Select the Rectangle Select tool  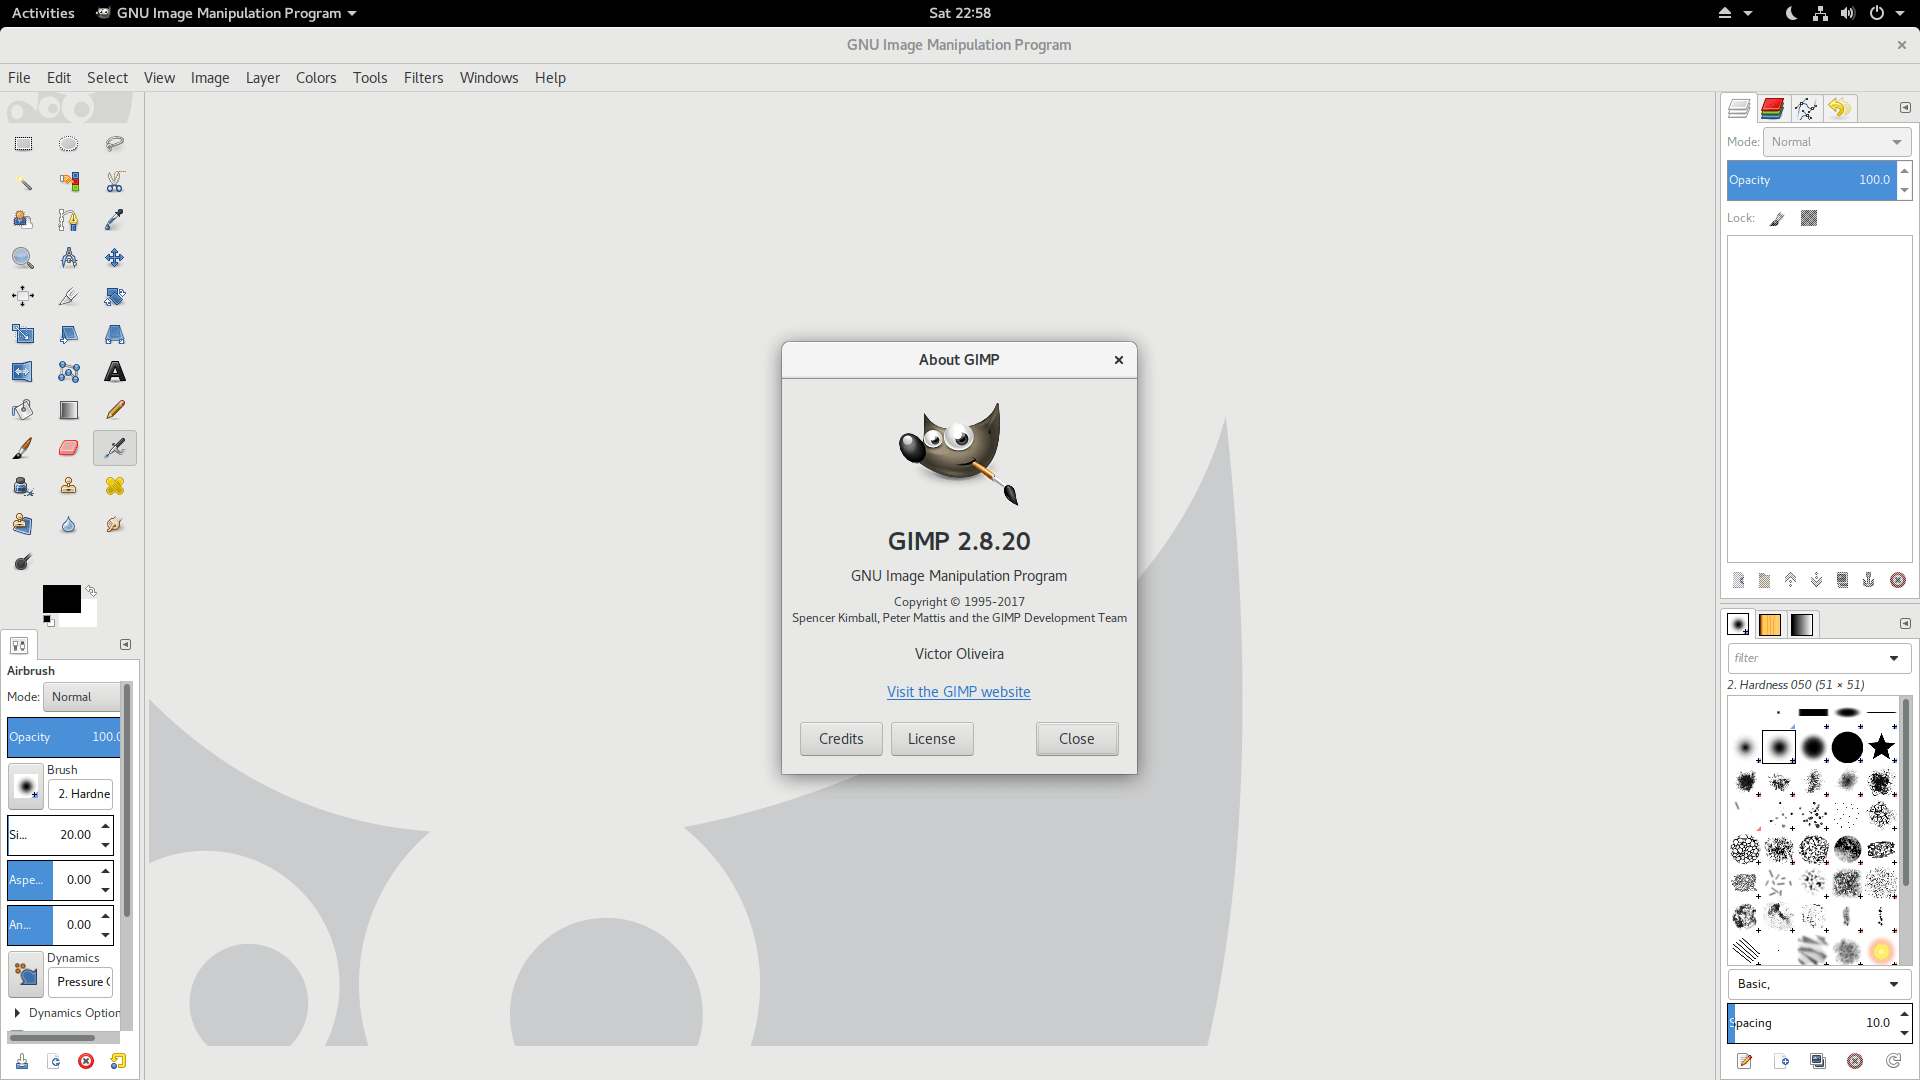tap(23, 144)
